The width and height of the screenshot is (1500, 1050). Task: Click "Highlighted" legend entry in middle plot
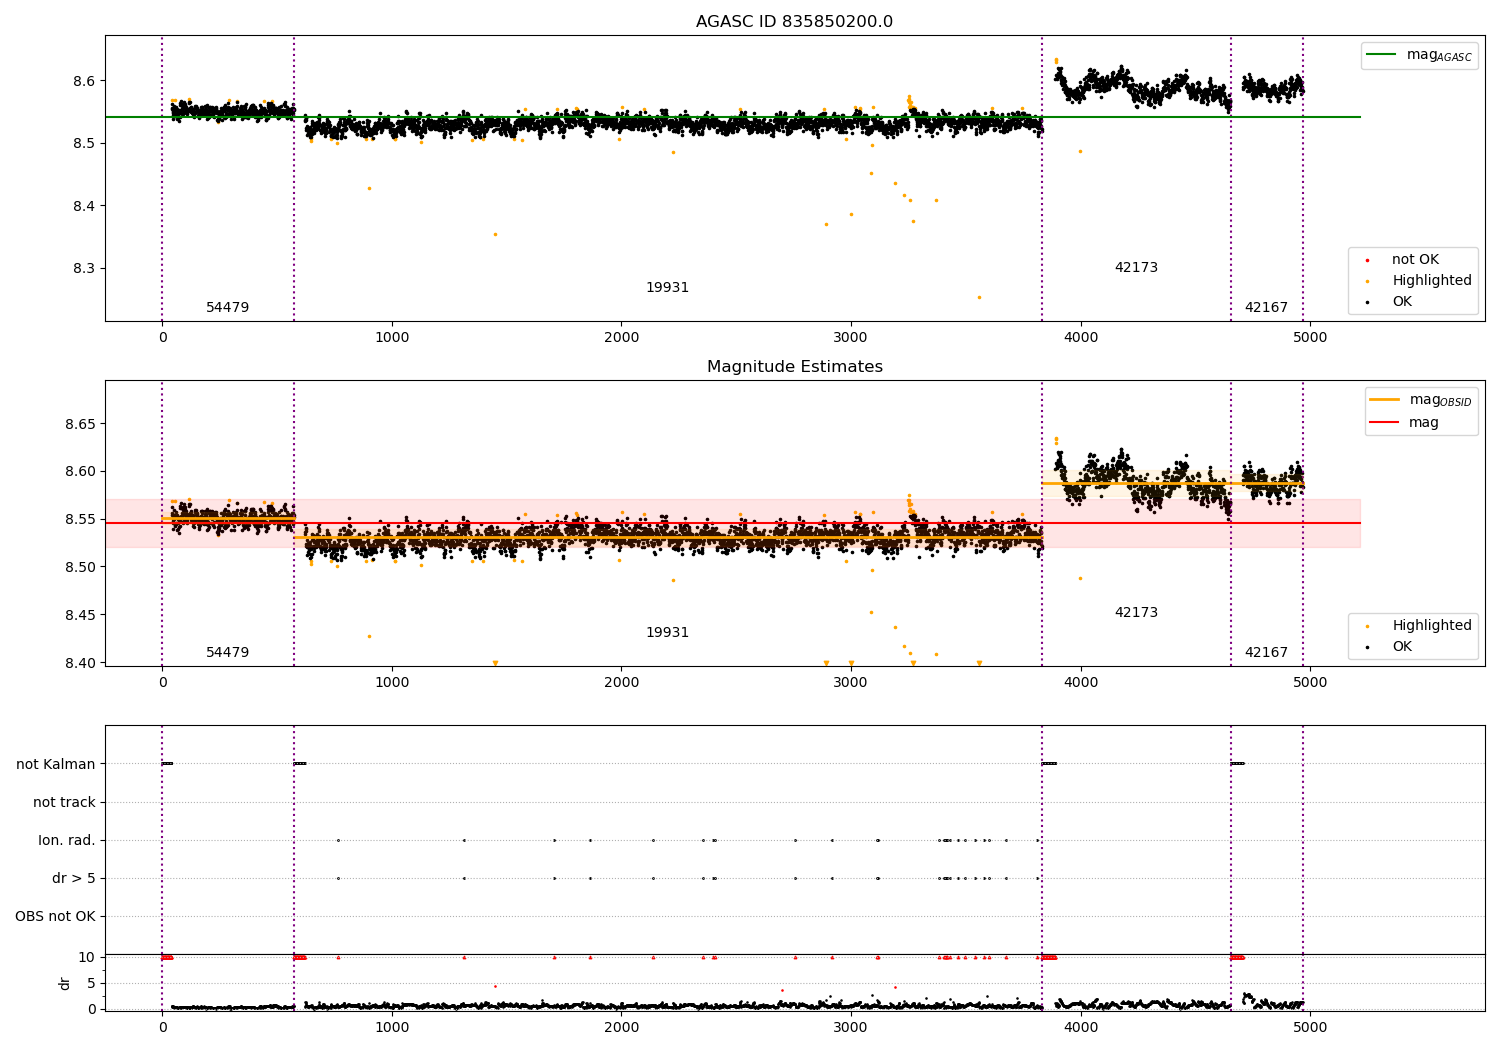[1432, 626]
